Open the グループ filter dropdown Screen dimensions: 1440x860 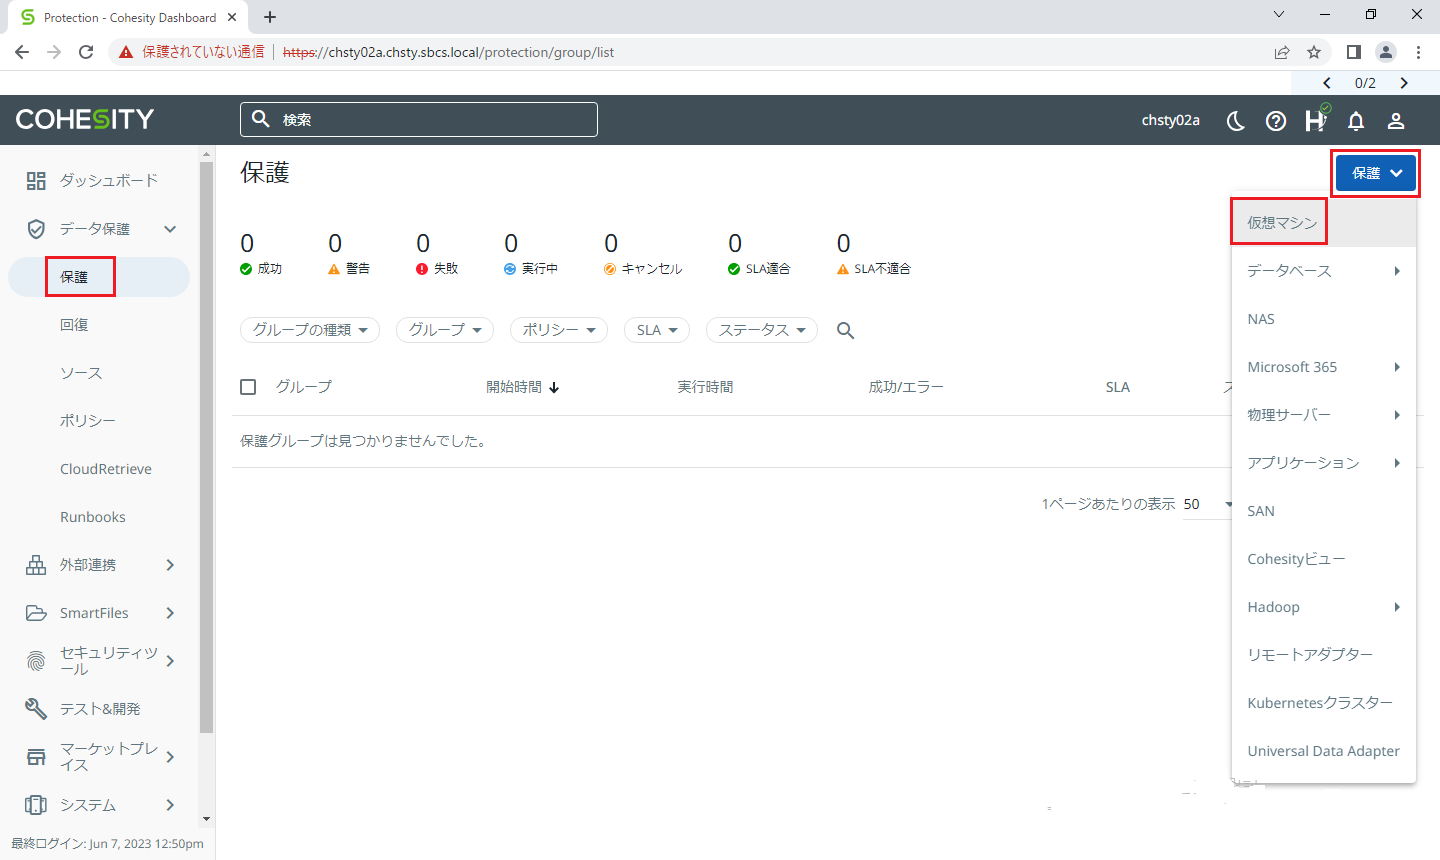445,330
